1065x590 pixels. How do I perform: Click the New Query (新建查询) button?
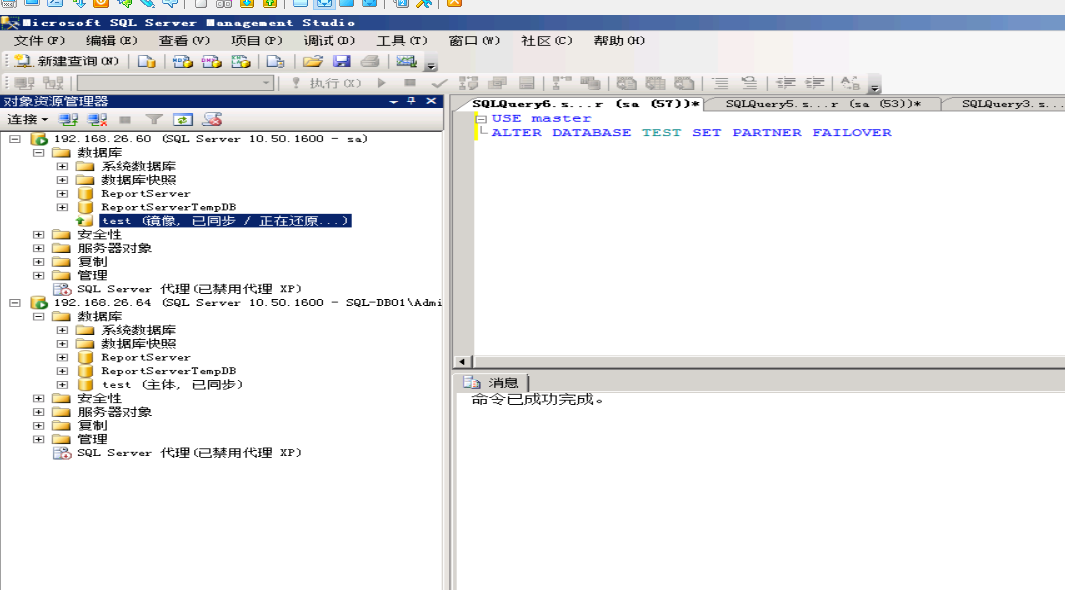[x=67, y=61]
